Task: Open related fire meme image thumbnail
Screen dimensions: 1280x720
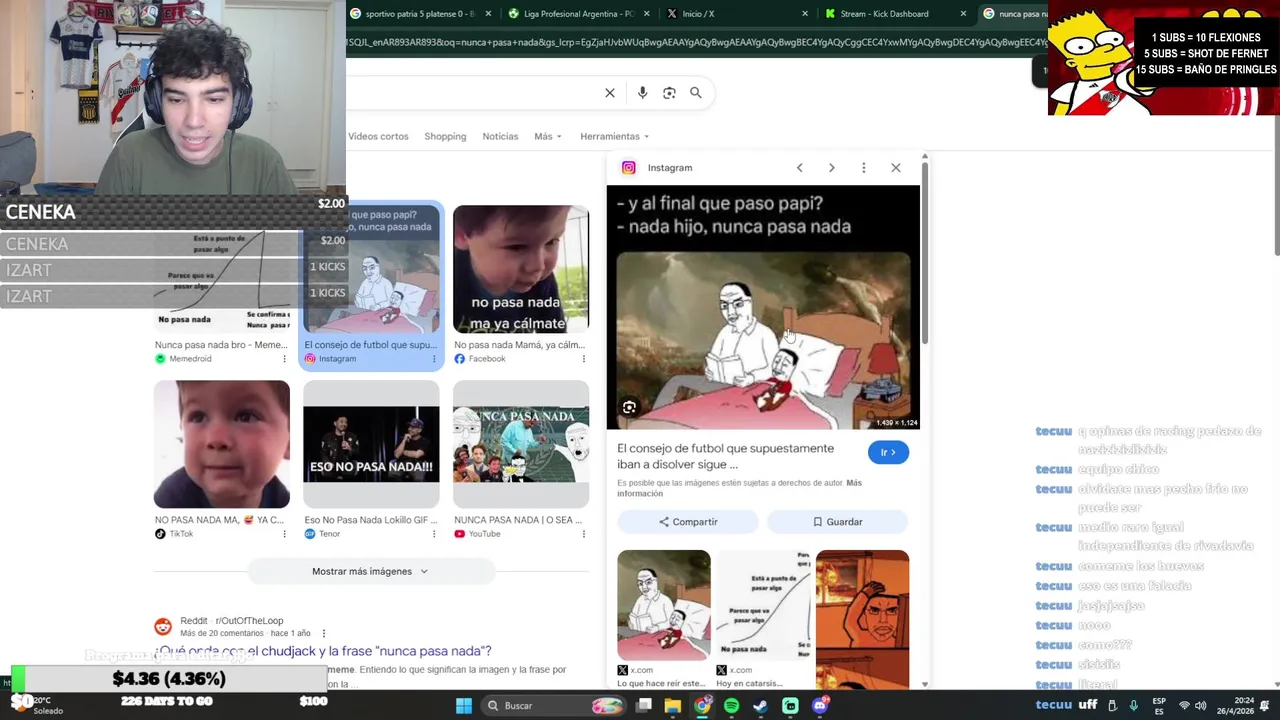Action: point(862,618)
